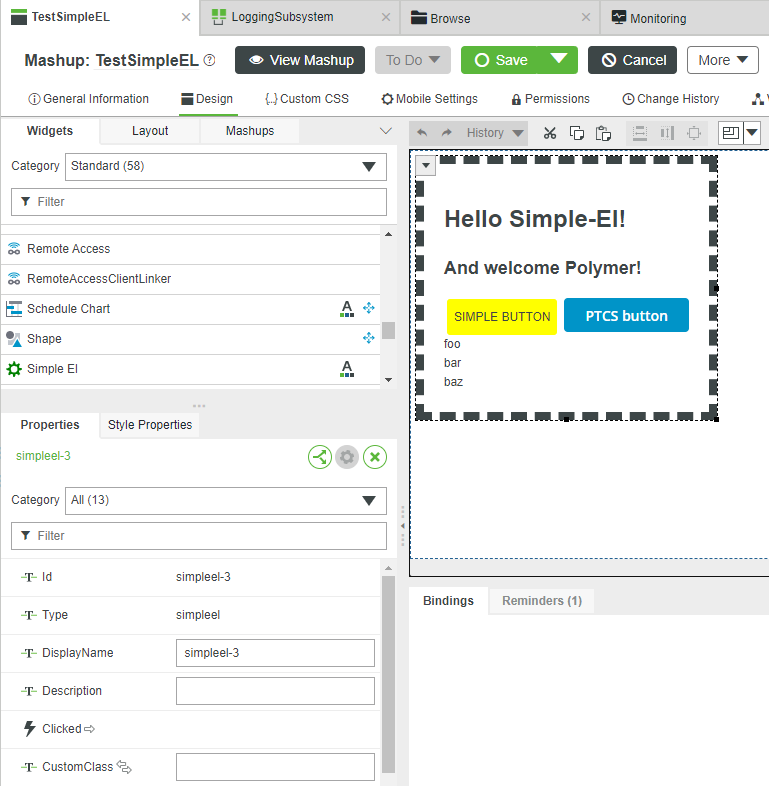Open the To Do dropdown

pos(413,60)
